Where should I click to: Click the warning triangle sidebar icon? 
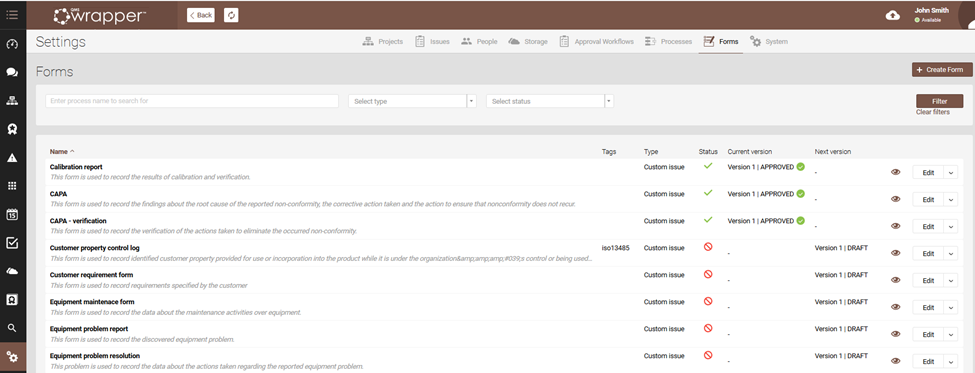[12, 158]
